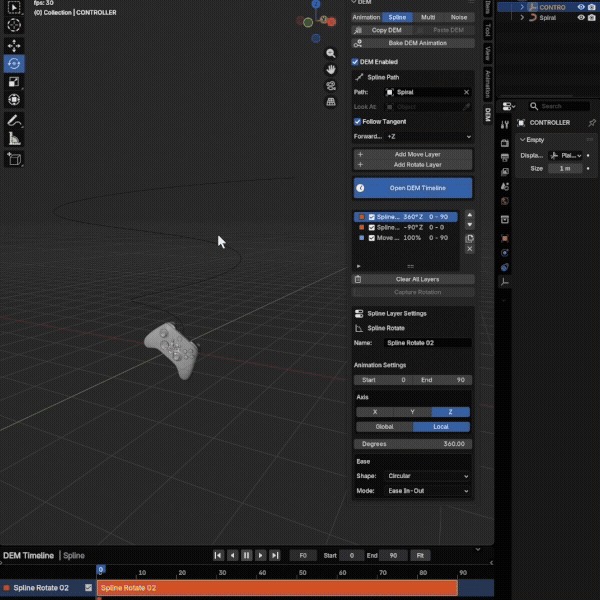
Task: Switch to the Multi tab in DEM panel
Action: (x=428, y=18)
